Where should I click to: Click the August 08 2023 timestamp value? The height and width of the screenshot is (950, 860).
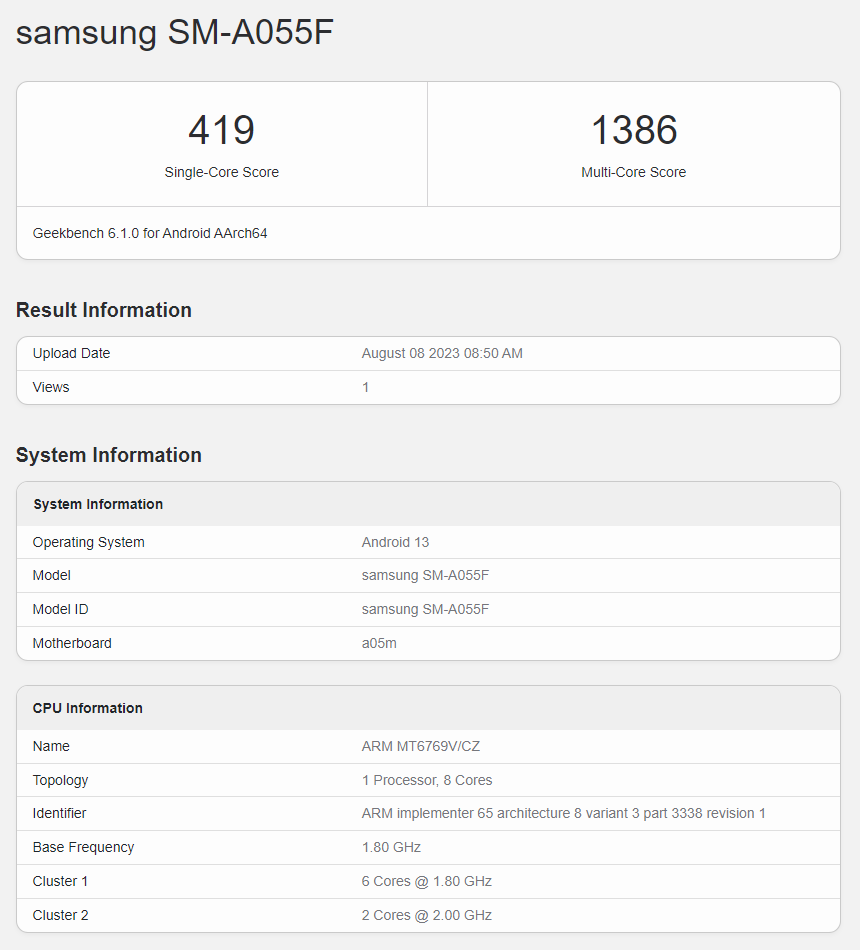coord(442,353)
